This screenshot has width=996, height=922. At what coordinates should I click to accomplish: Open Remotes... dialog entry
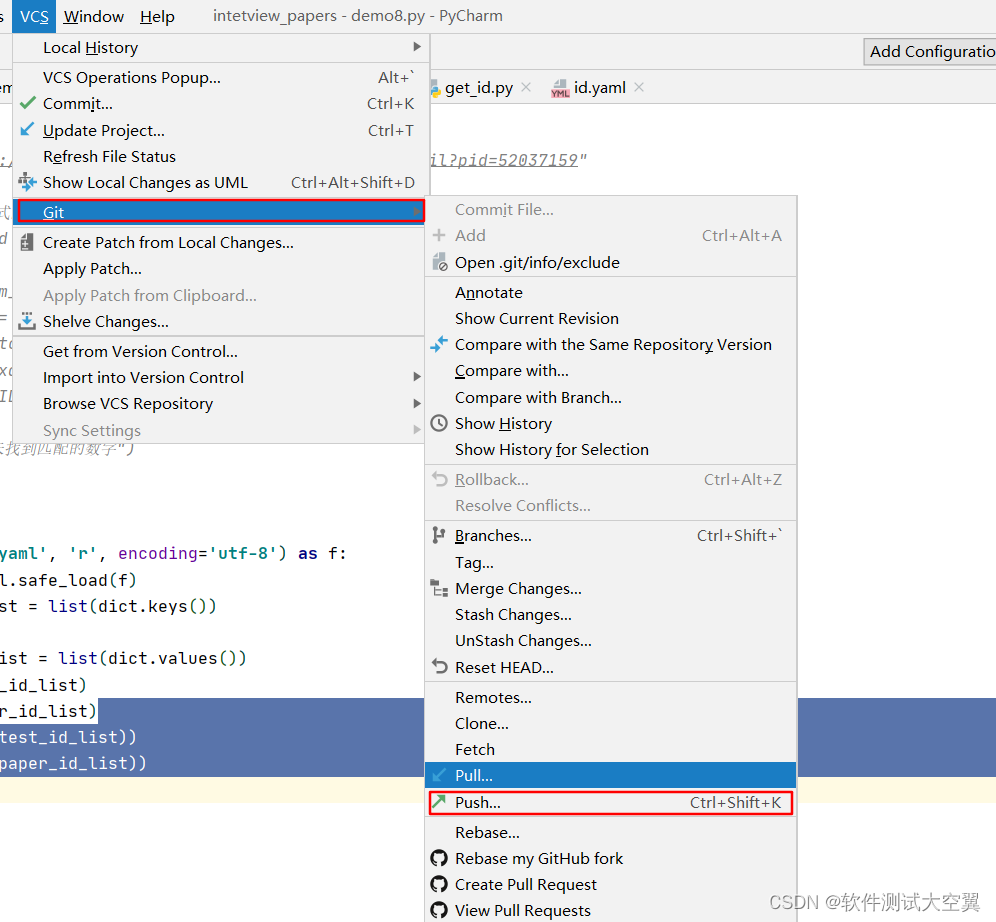(x=610, y=697)
